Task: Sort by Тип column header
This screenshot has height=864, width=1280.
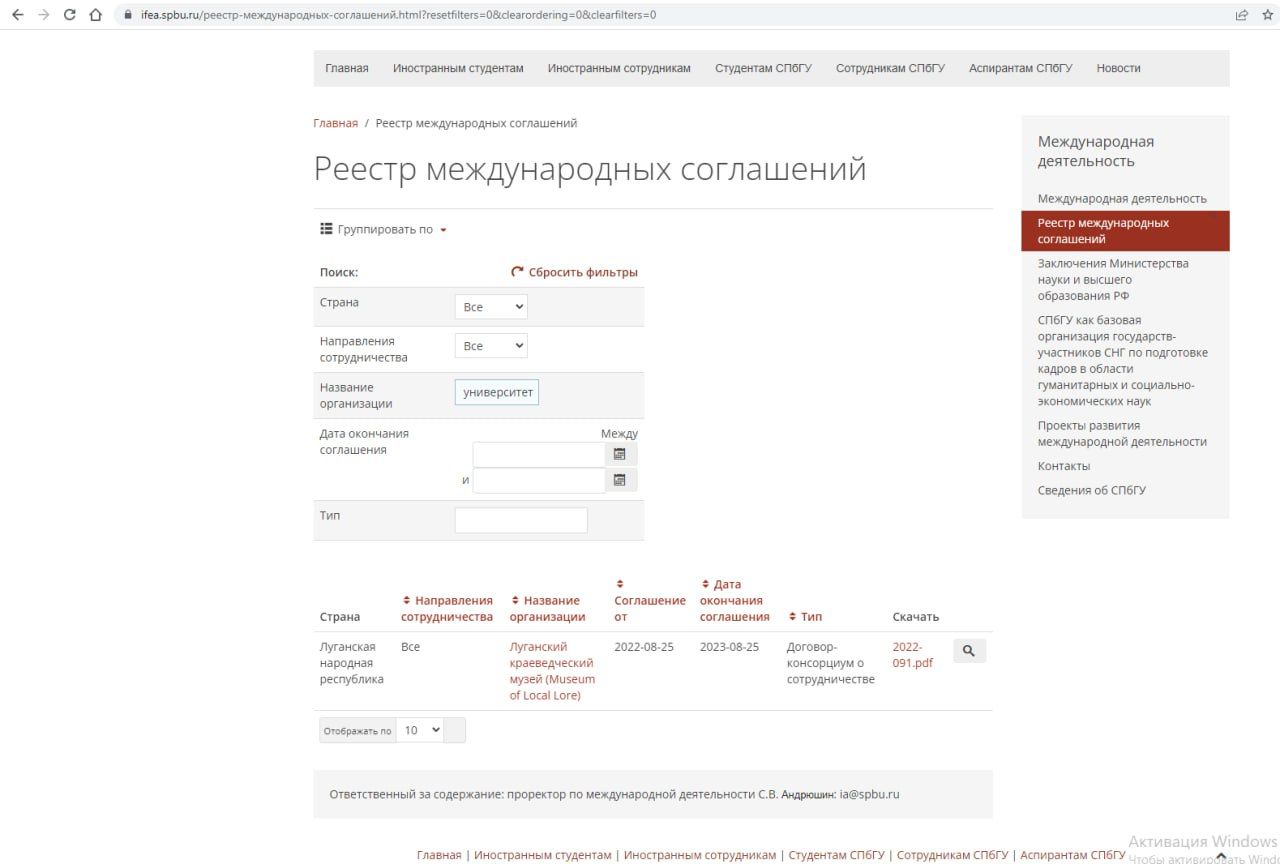Action: coord(805,617)
